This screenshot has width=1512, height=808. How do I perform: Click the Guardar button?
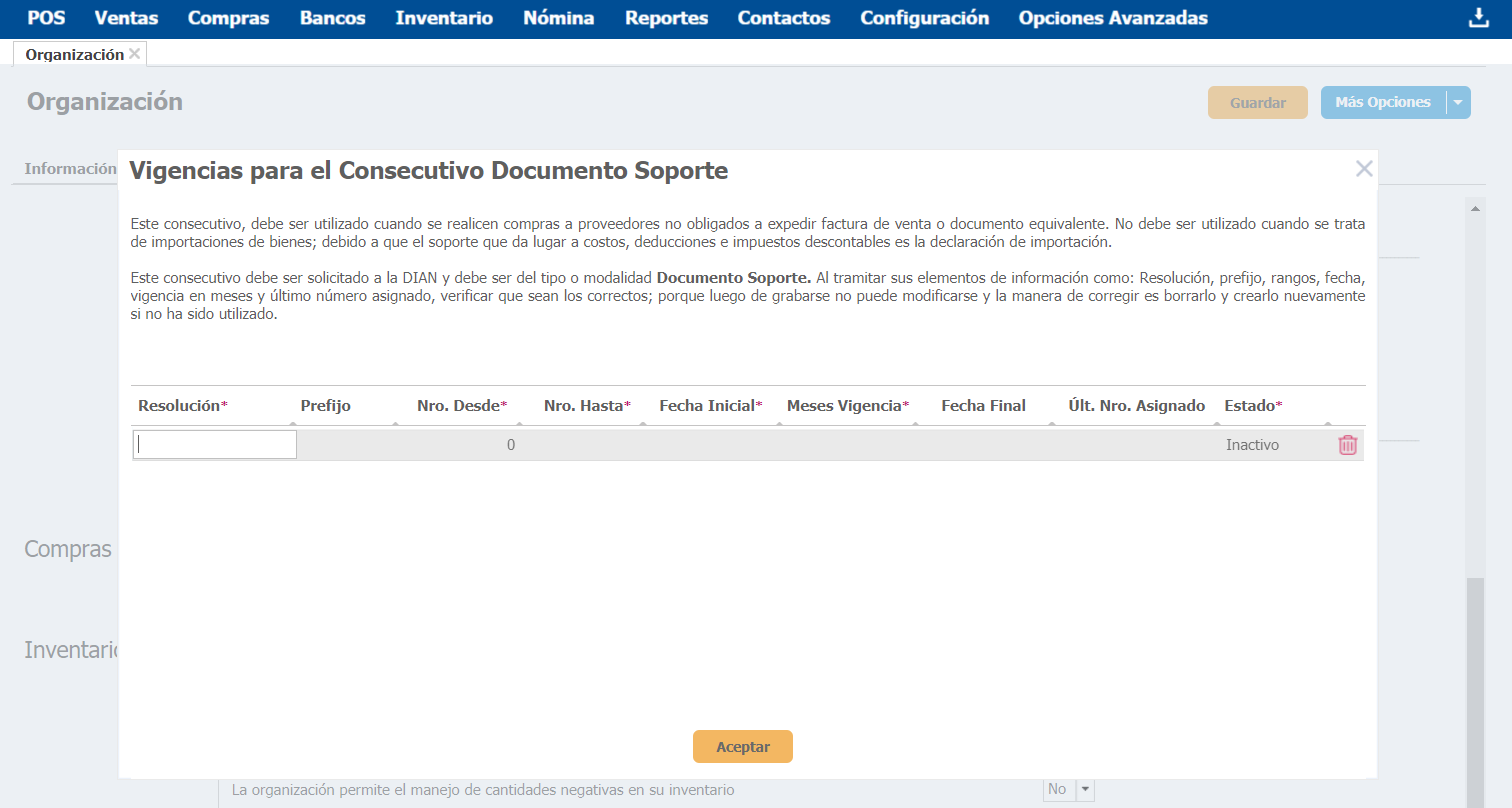click(1257, 102)
